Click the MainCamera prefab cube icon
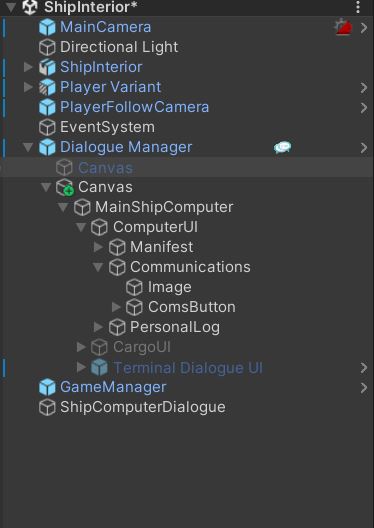The image size is (374, 528). point(47,27)
